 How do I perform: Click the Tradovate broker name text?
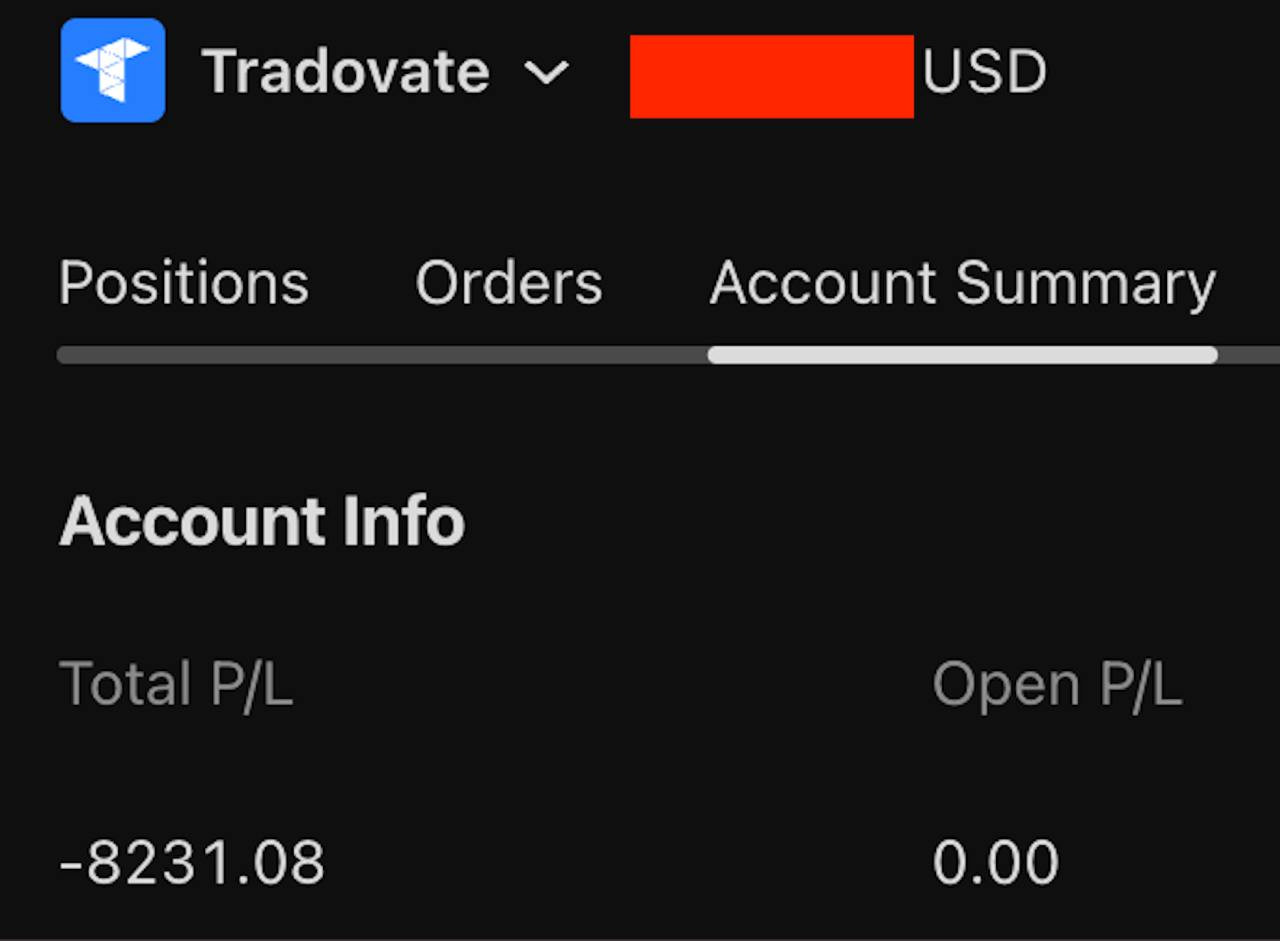pos(346,72)
